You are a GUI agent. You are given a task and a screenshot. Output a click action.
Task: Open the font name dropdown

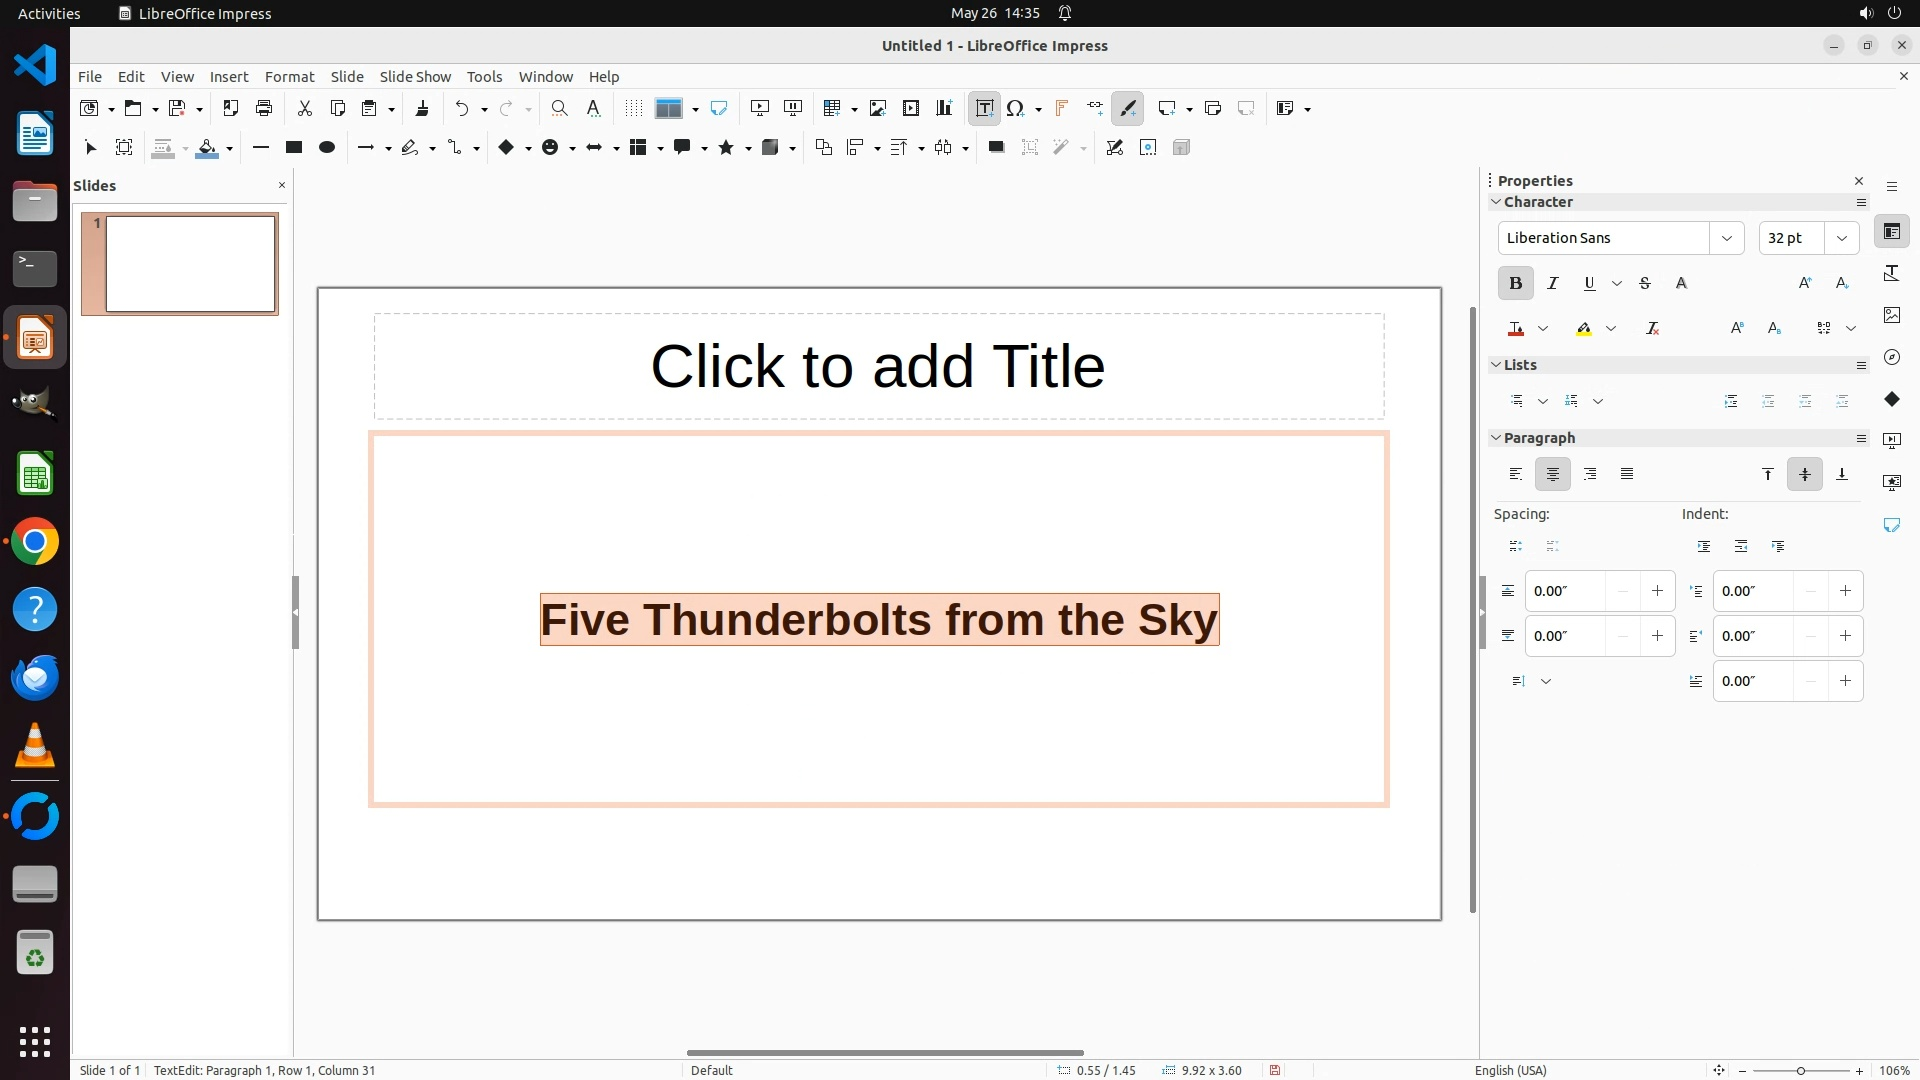[1726, 238]
